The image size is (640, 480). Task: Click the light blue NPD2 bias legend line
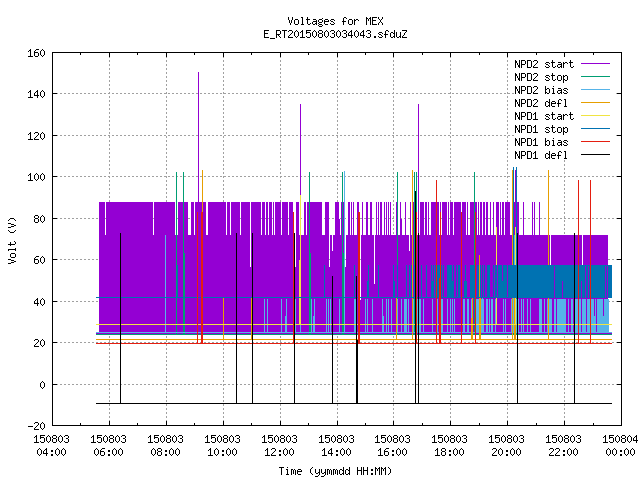[x=595, y=90]
